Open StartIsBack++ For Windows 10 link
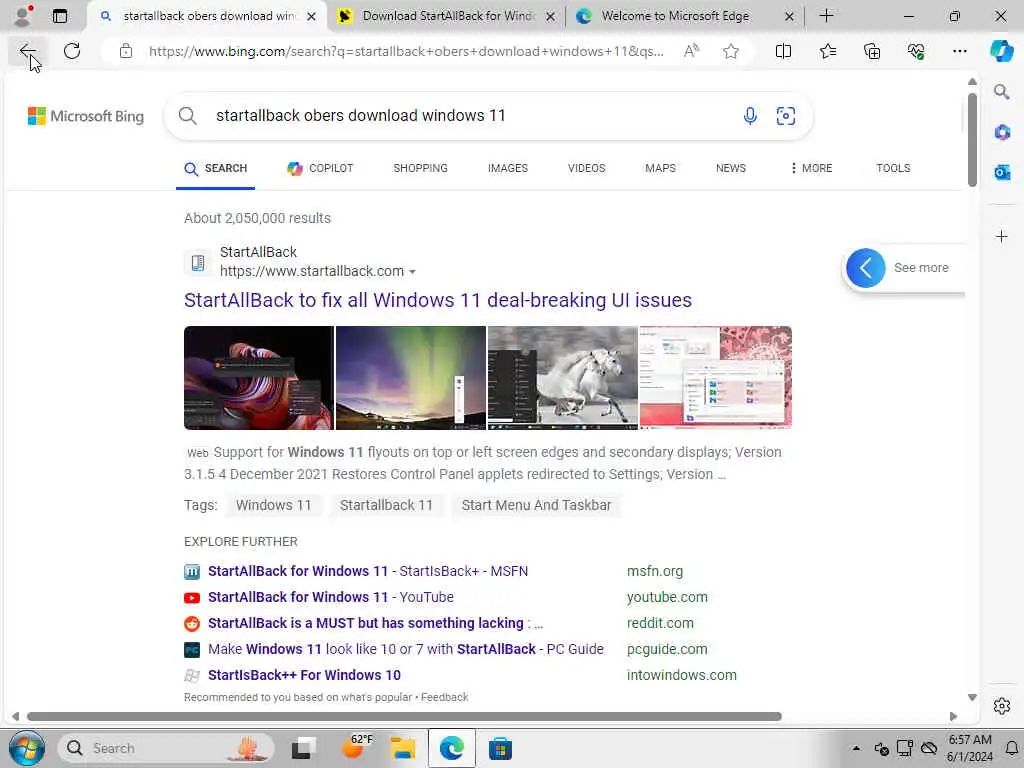Image resolution: width=1024 pixels, height=768 pixels. 304,675
